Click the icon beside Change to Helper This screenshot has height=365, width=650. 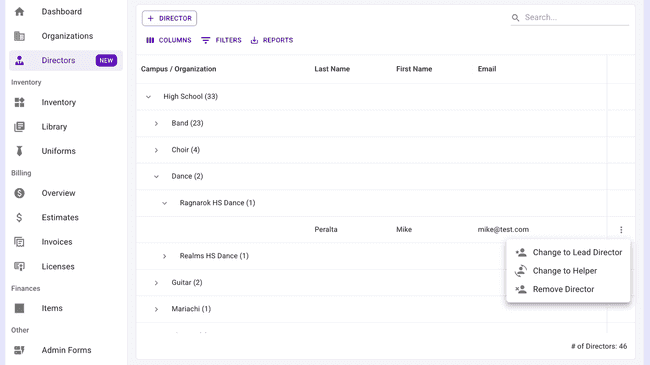click(521, 271)
